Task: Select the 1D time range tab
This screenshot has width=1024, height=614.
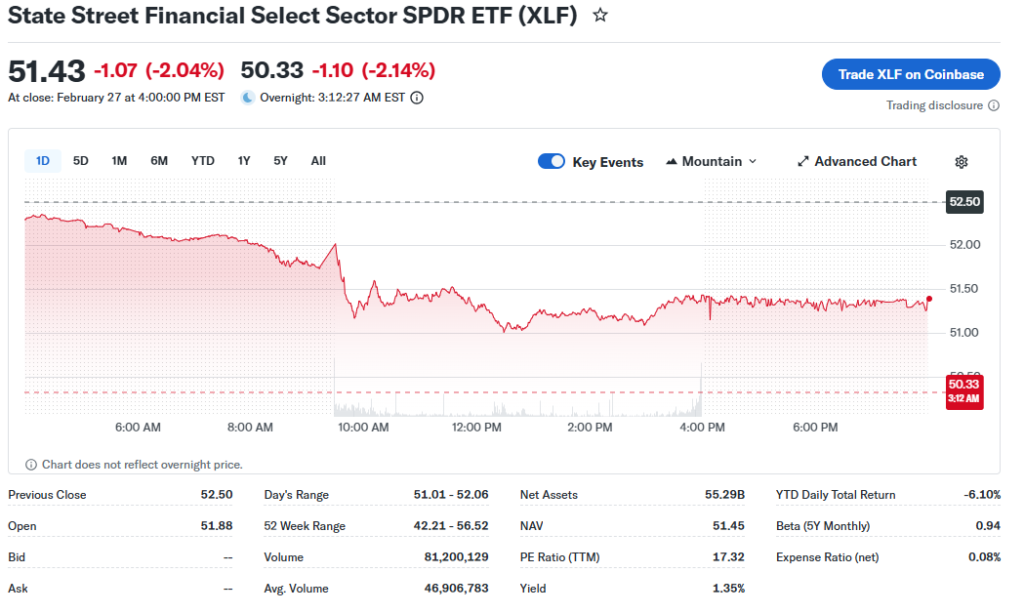Action: [43, 161]
